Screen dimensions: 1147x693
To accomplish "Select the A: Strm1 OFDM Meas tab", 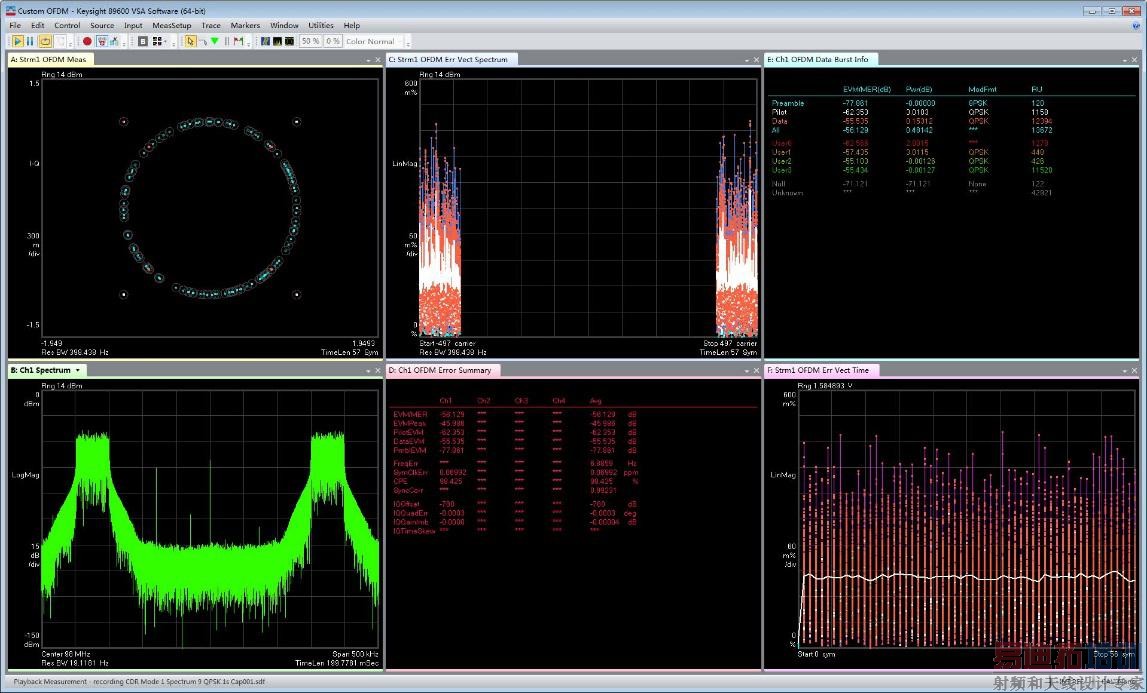I will coord(49,59).
